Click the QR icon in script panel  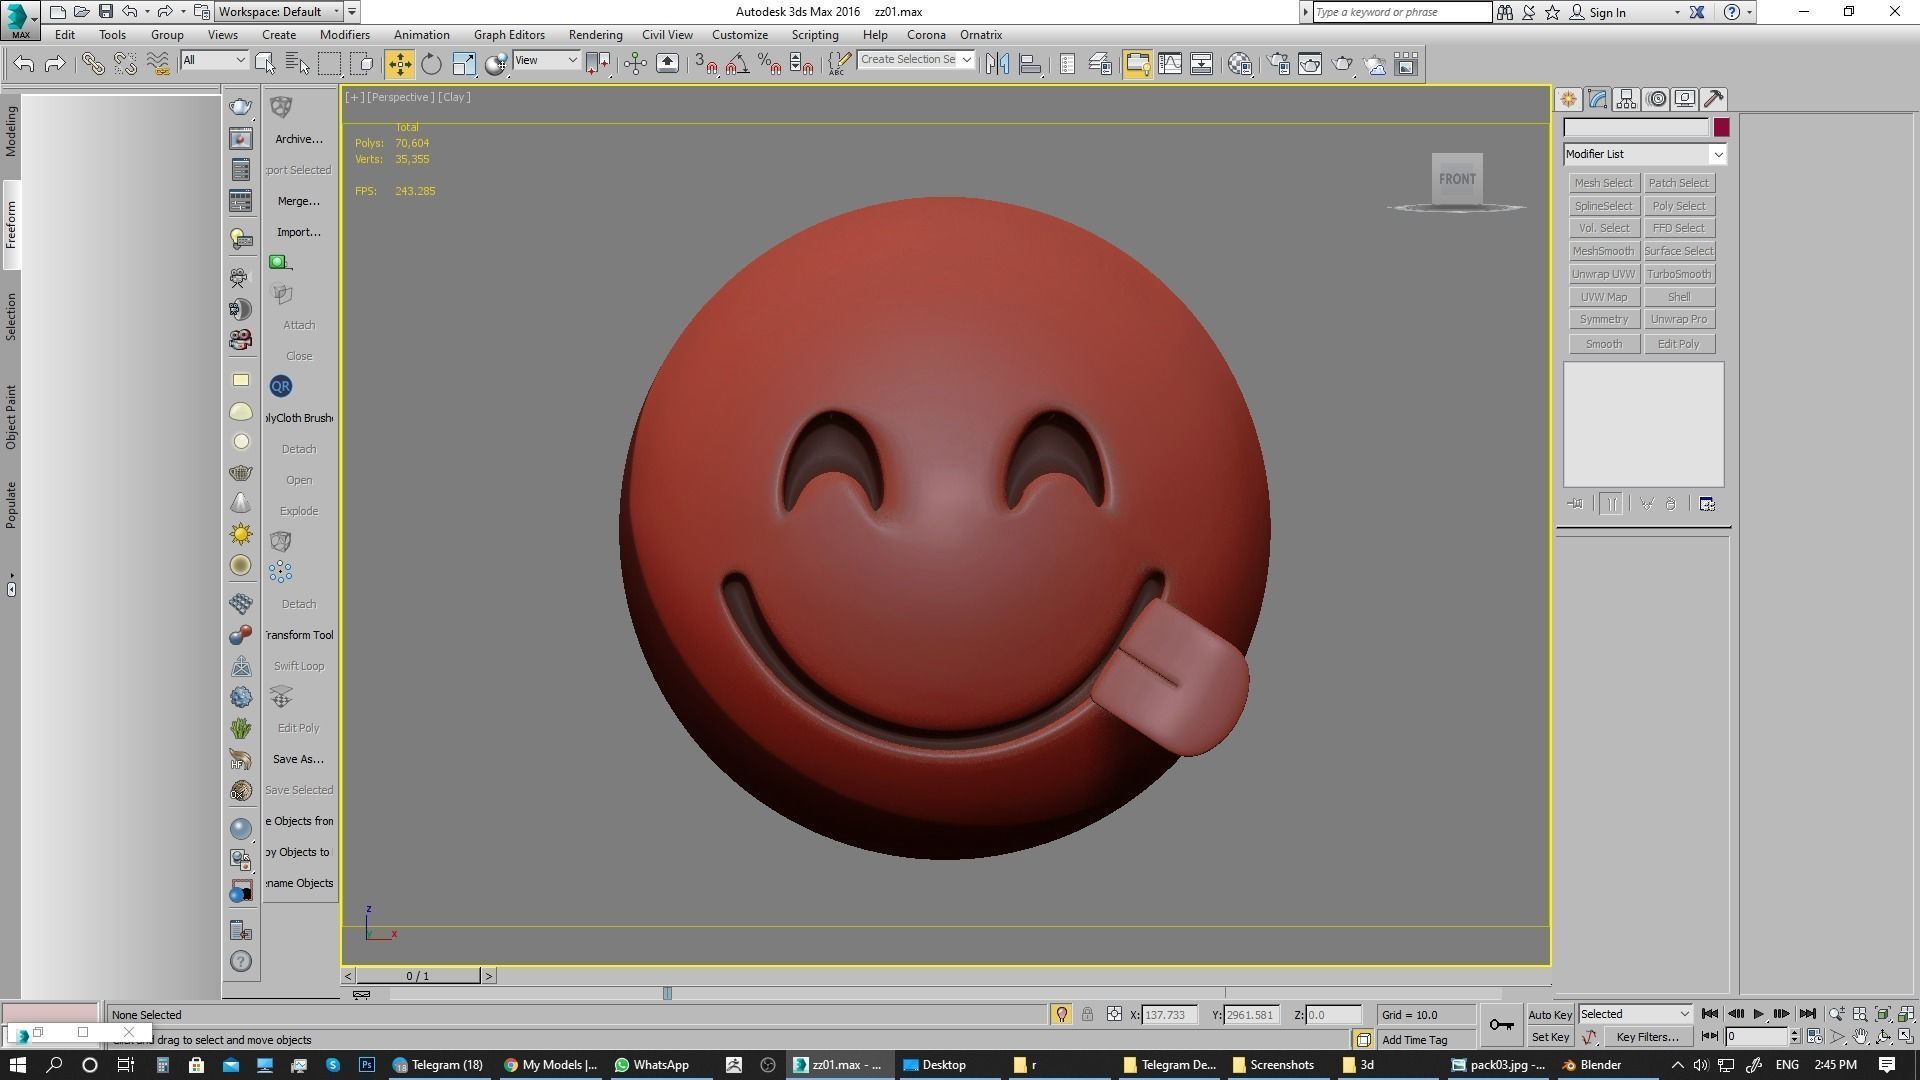tap(281, 386)
